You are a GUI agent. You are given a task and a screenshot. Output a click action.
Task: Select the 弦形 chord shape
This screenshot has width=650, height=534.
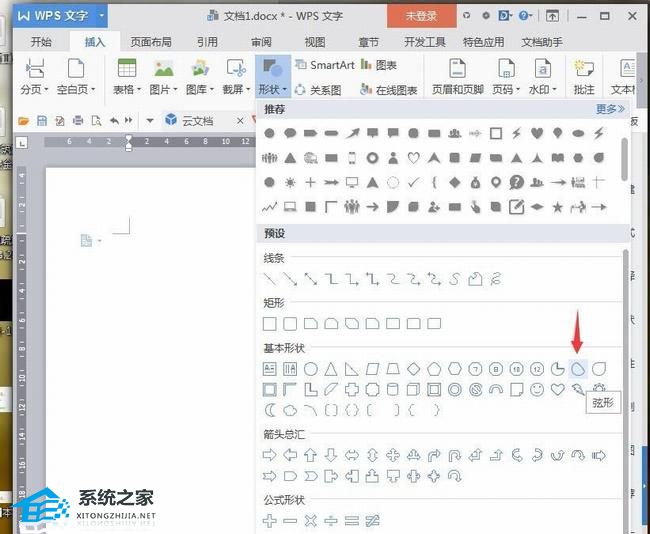[578, 369]
